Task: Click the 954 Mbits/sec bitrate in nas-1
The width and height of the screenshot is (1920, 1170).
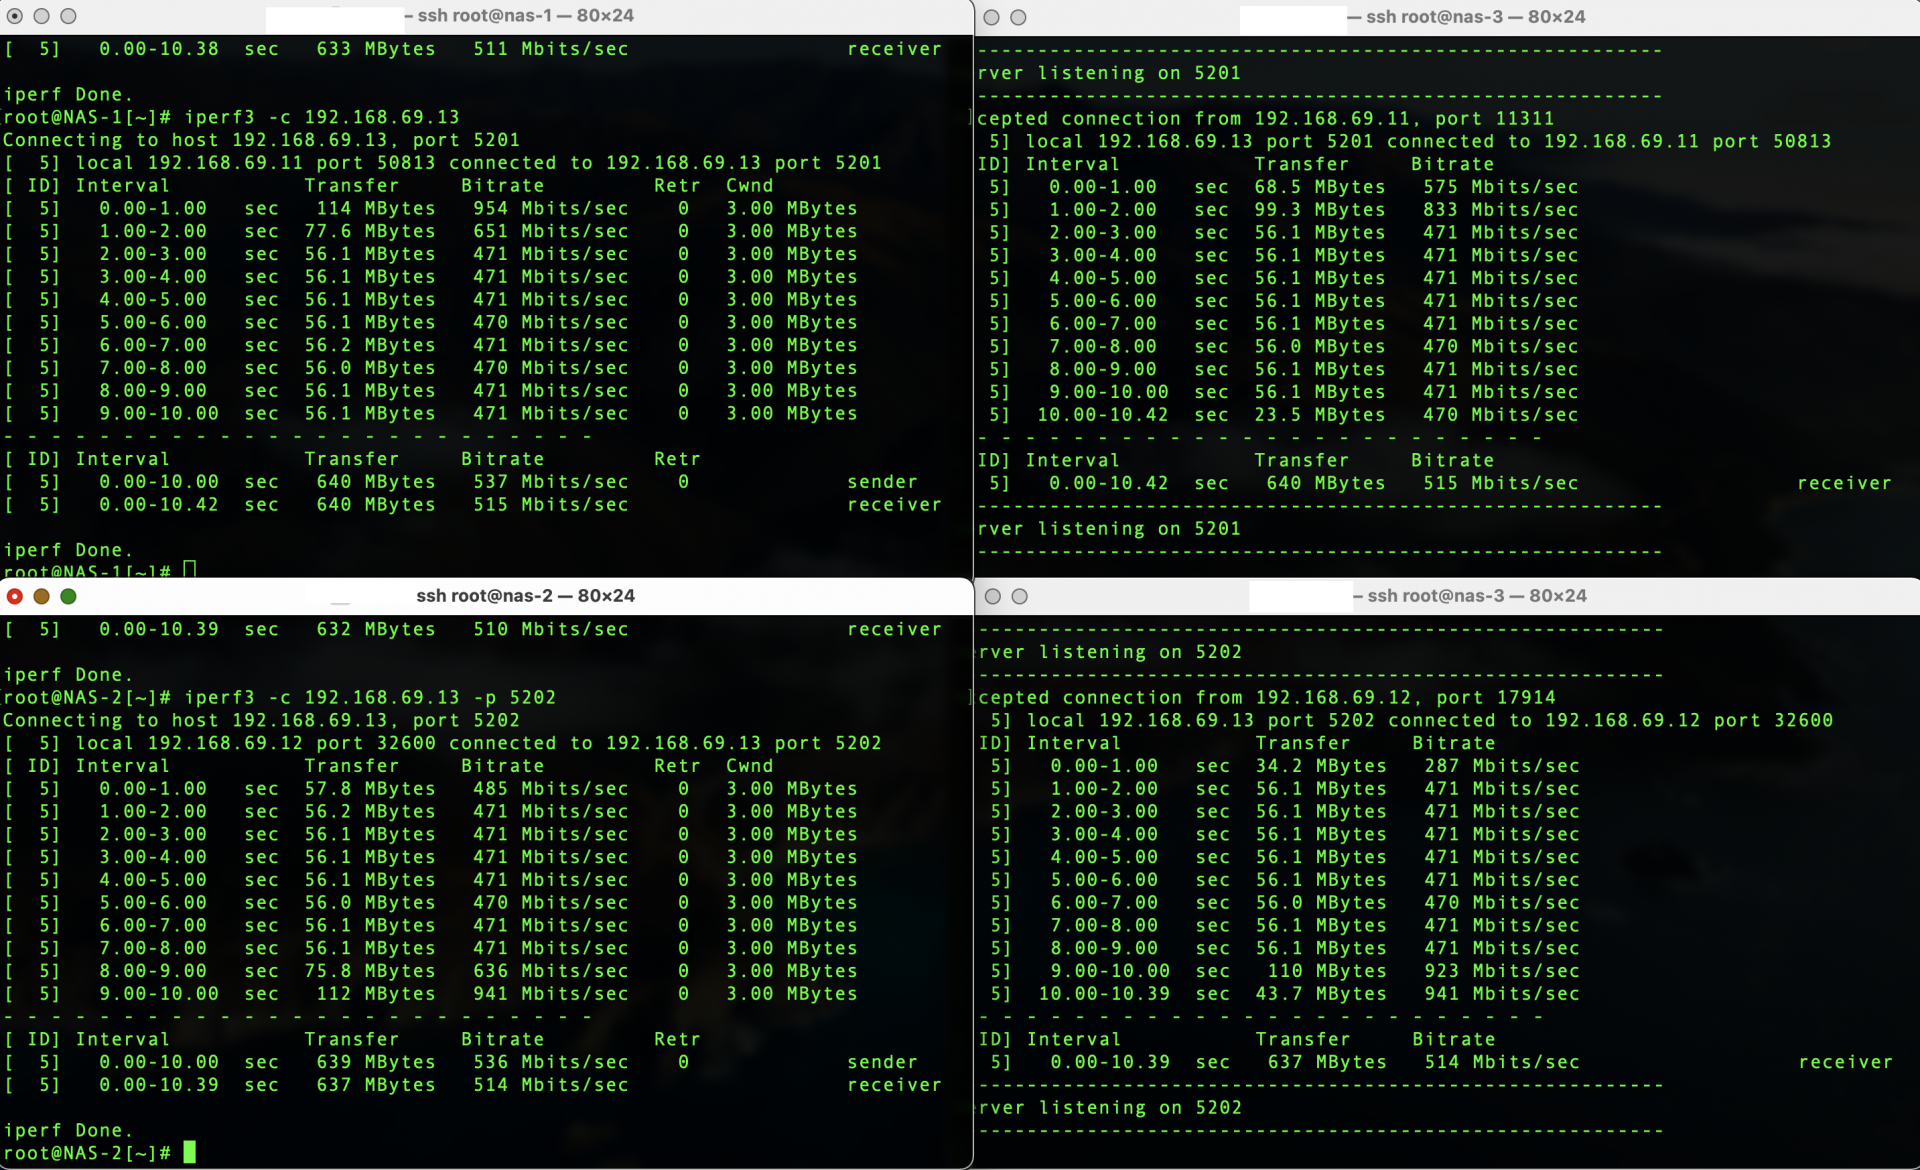Action: coord(550,208)
